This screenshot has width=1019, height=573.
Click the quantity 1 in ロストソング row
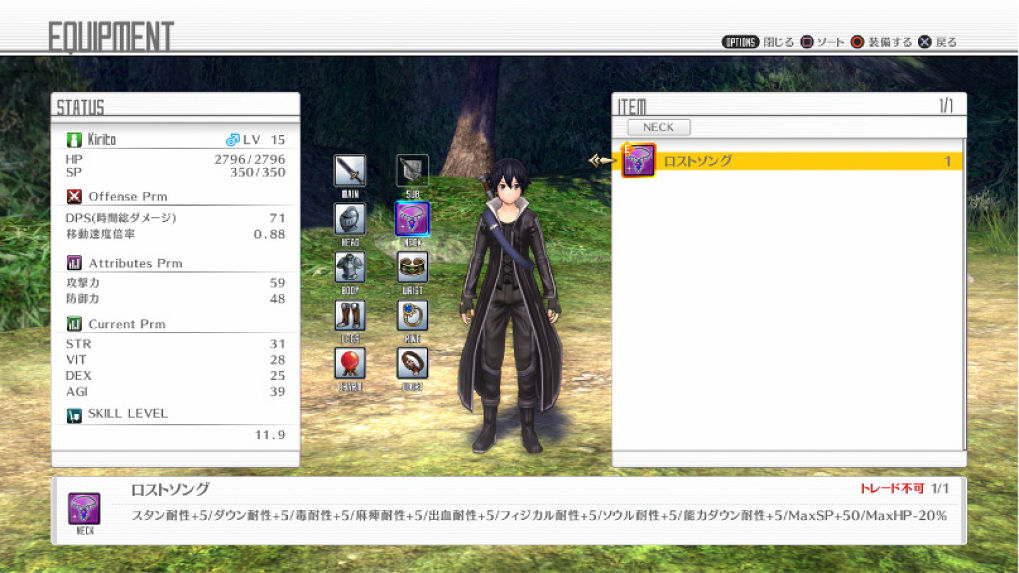pos(948,161)
